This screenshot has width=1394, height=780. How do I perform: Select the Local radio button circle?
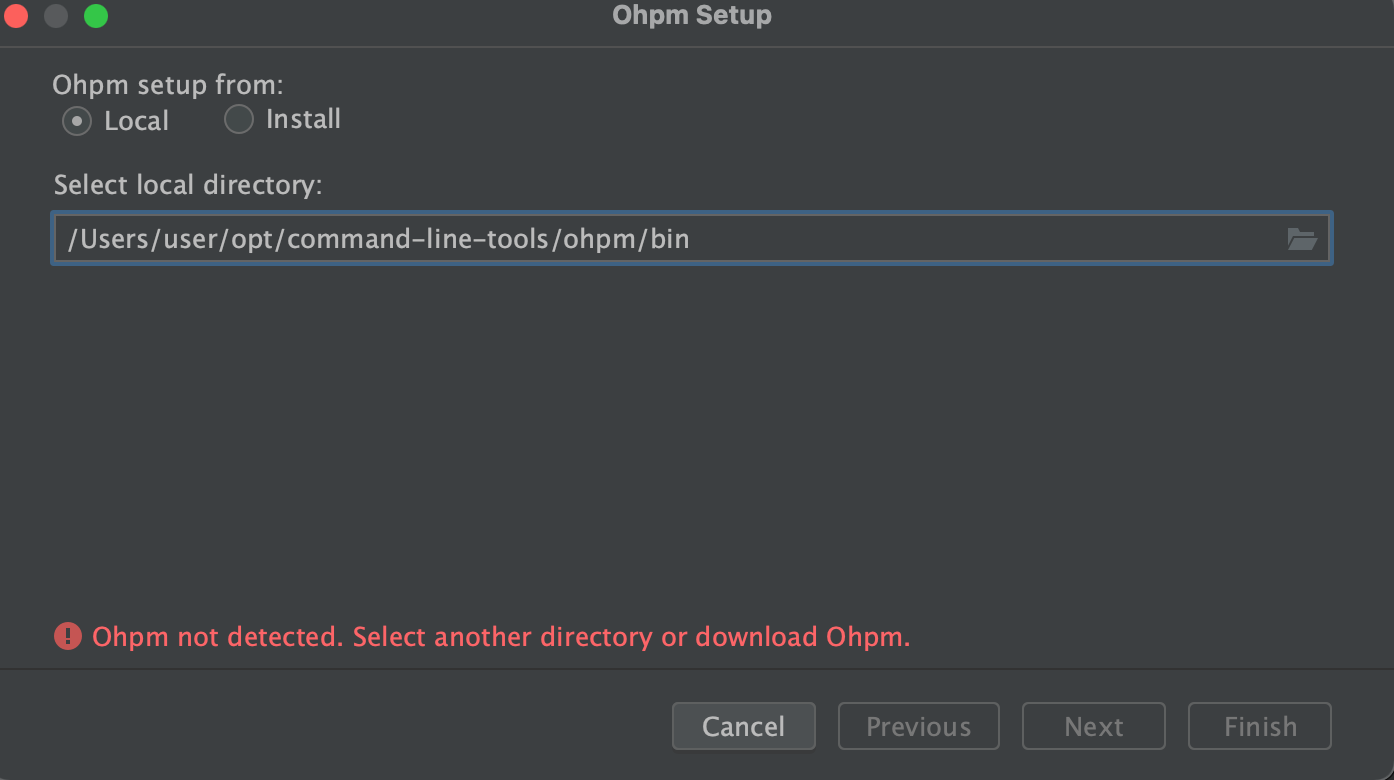point(77,121)
